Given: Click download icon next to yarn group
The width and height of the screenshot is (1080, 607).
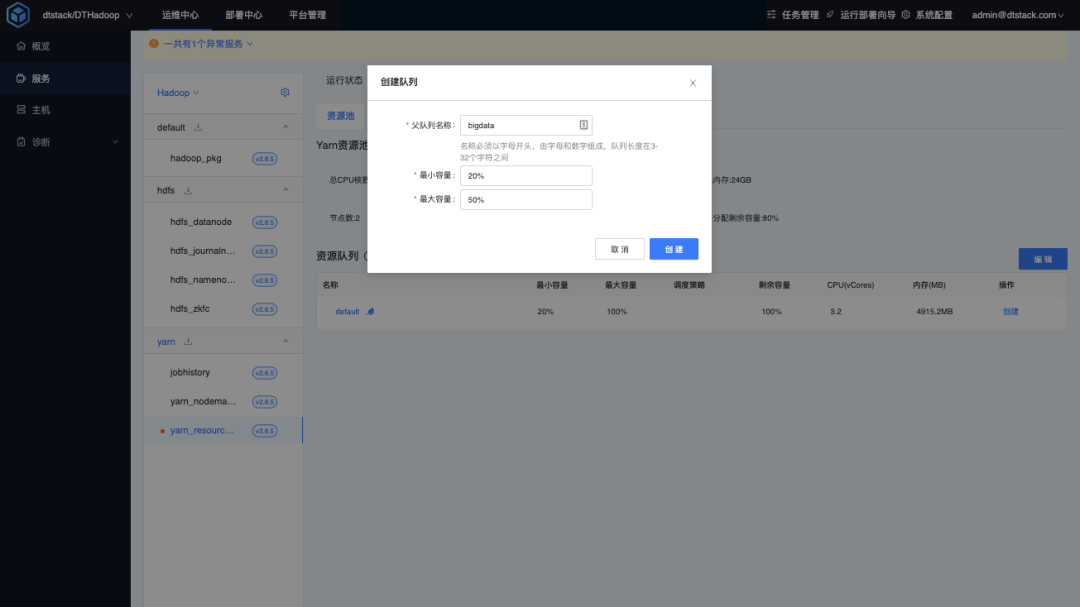Looking at the screenshot, I should click(x=187, y=342).
